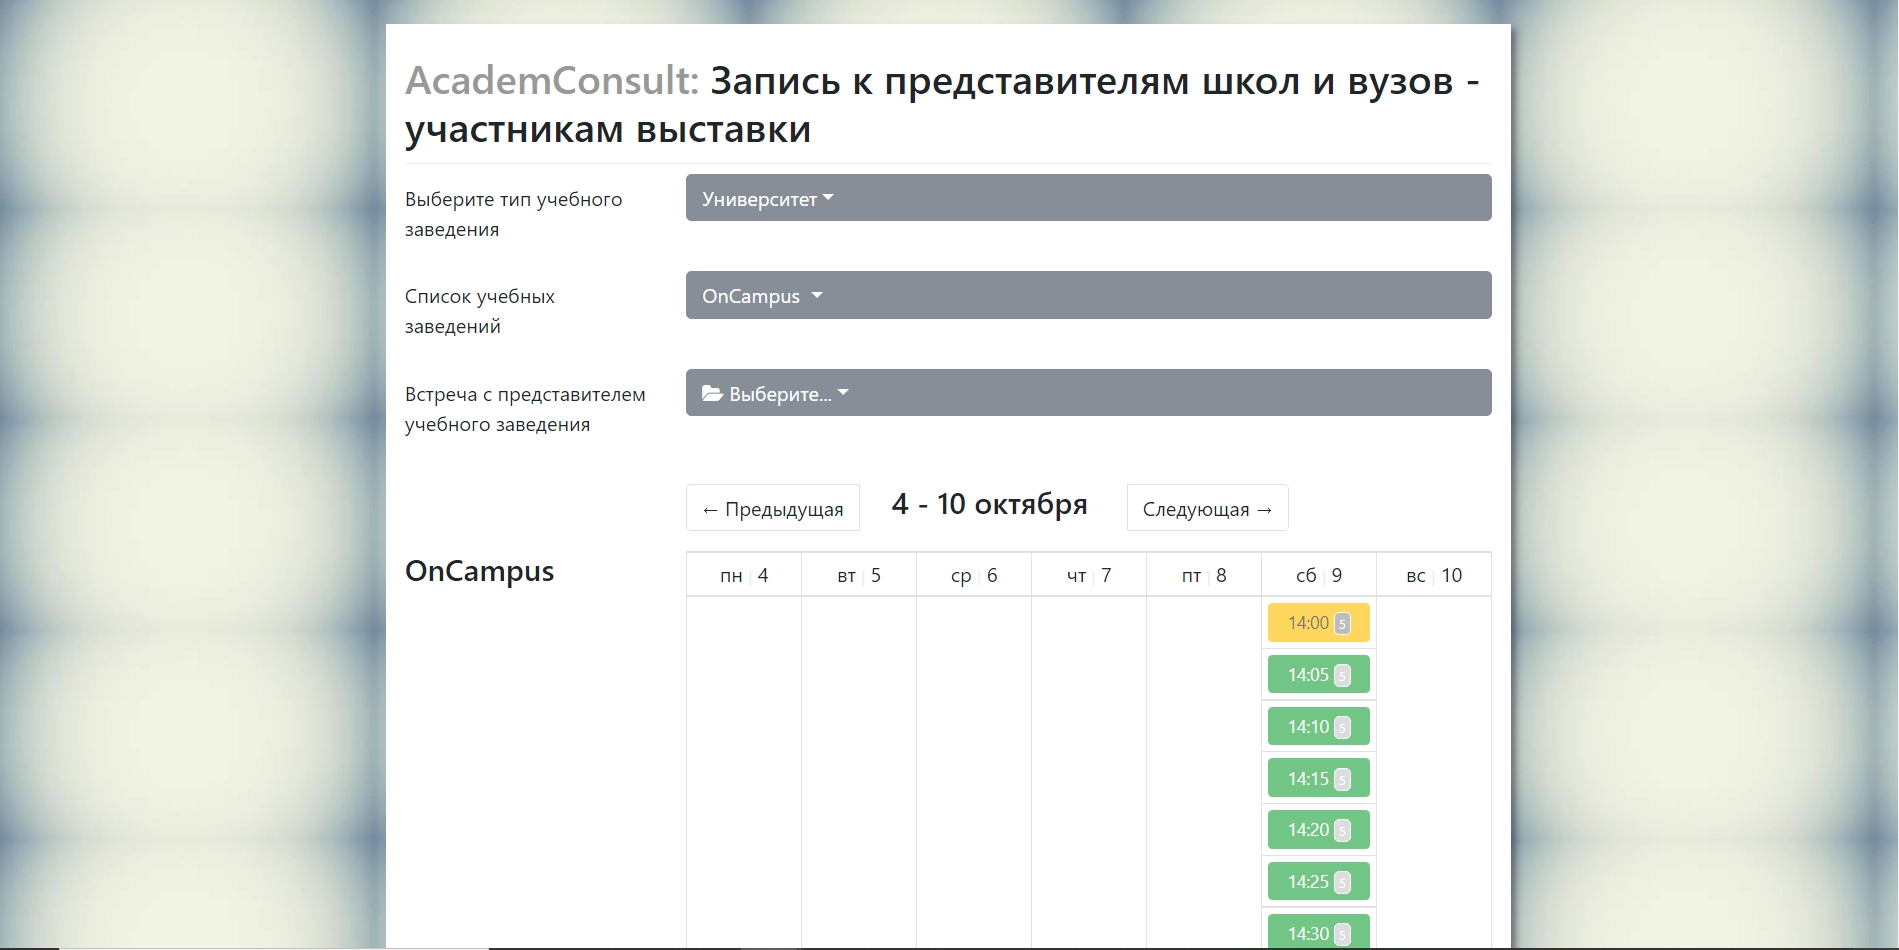The width and height of the screenshot is (1899, 950).
Task: Click the вс 10 column header
Action: coord(1433,575)
